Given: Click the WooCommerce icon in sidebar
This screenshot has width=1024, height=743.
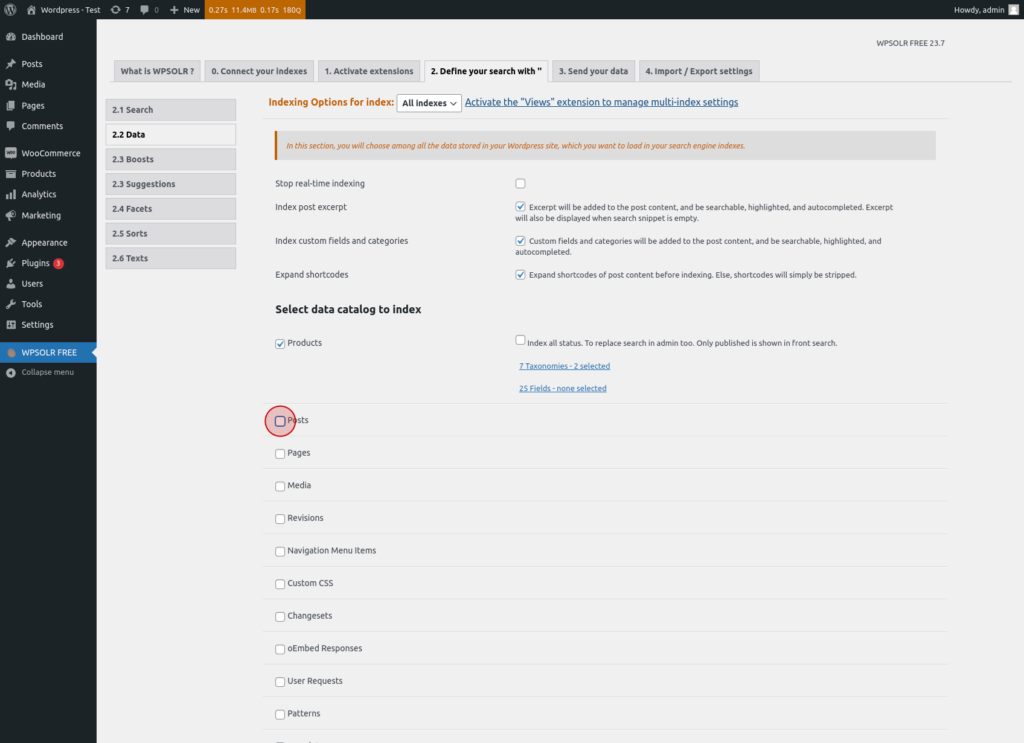Looking at the screenshot, I should point(10,153).
